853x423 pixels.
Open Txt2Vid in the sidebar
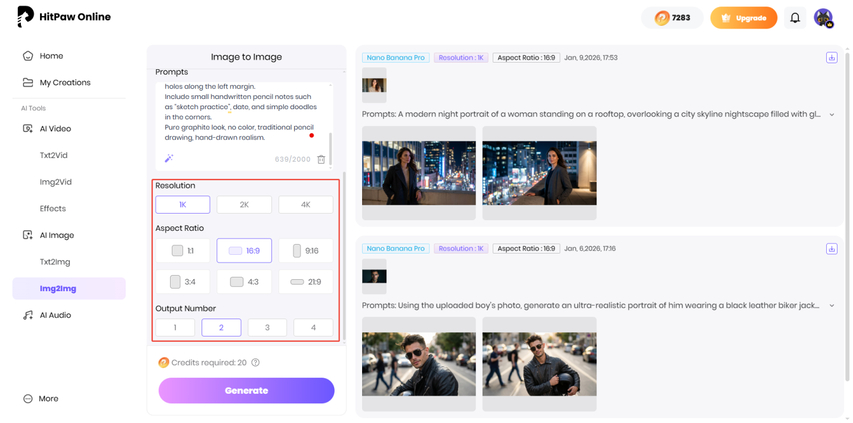54,155
